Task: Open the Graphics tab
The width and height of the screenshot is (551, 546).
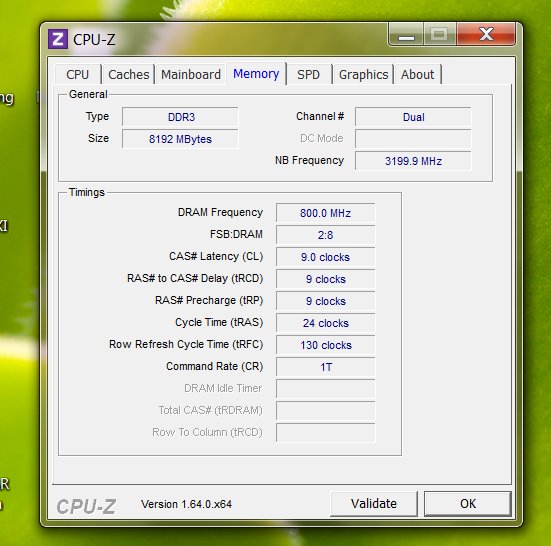Action: 363,74
